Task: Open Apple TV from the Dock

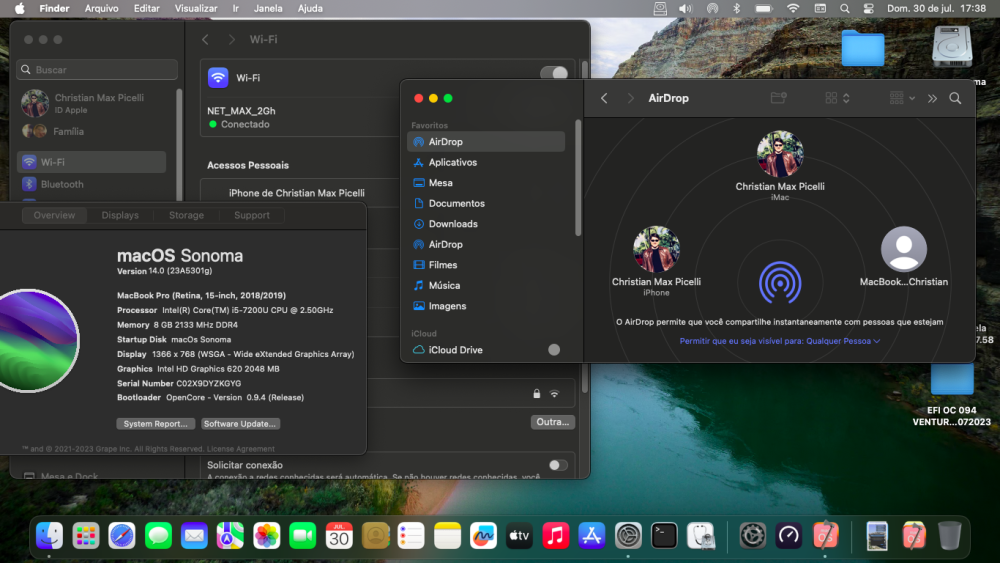Action: 519,536
